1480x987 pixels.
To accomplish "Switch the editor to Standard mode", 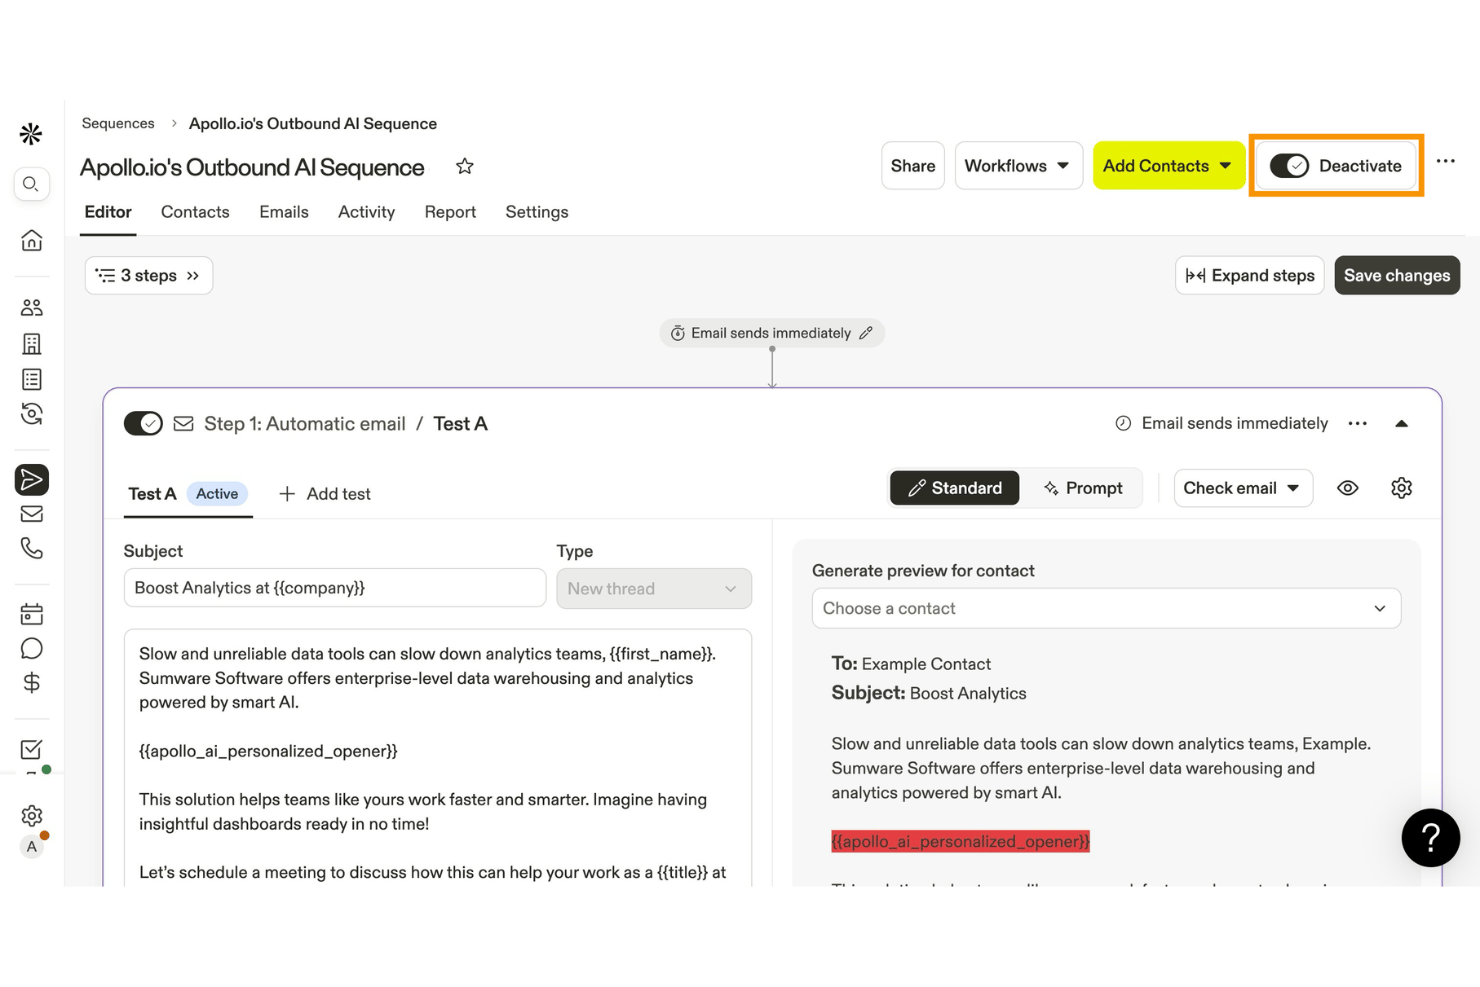I will tap(955, 488).
